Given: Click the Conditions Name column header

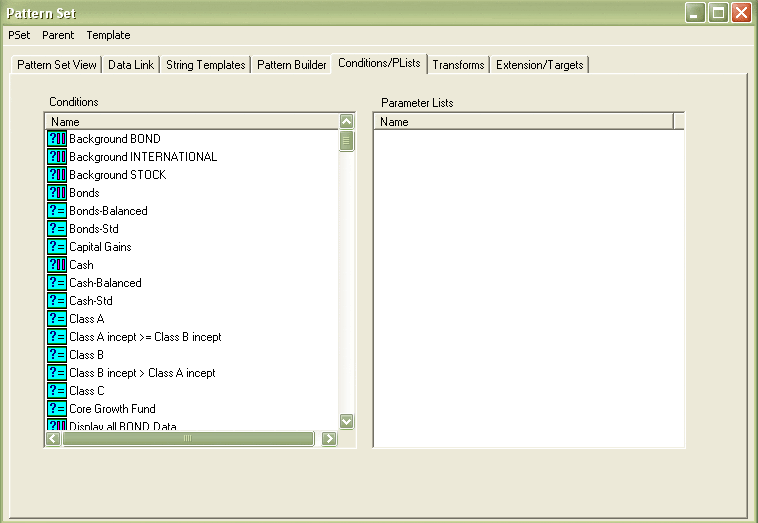Looking at the screenshot, I should click(x=192, y=122).
